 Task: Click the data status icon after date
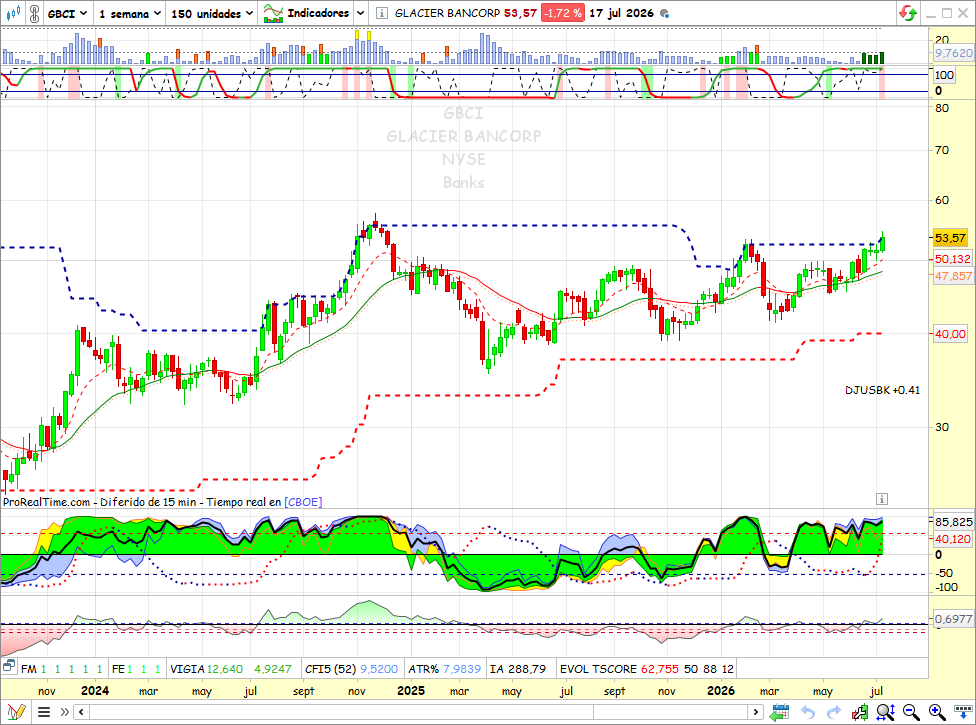[x=664, y=13]
